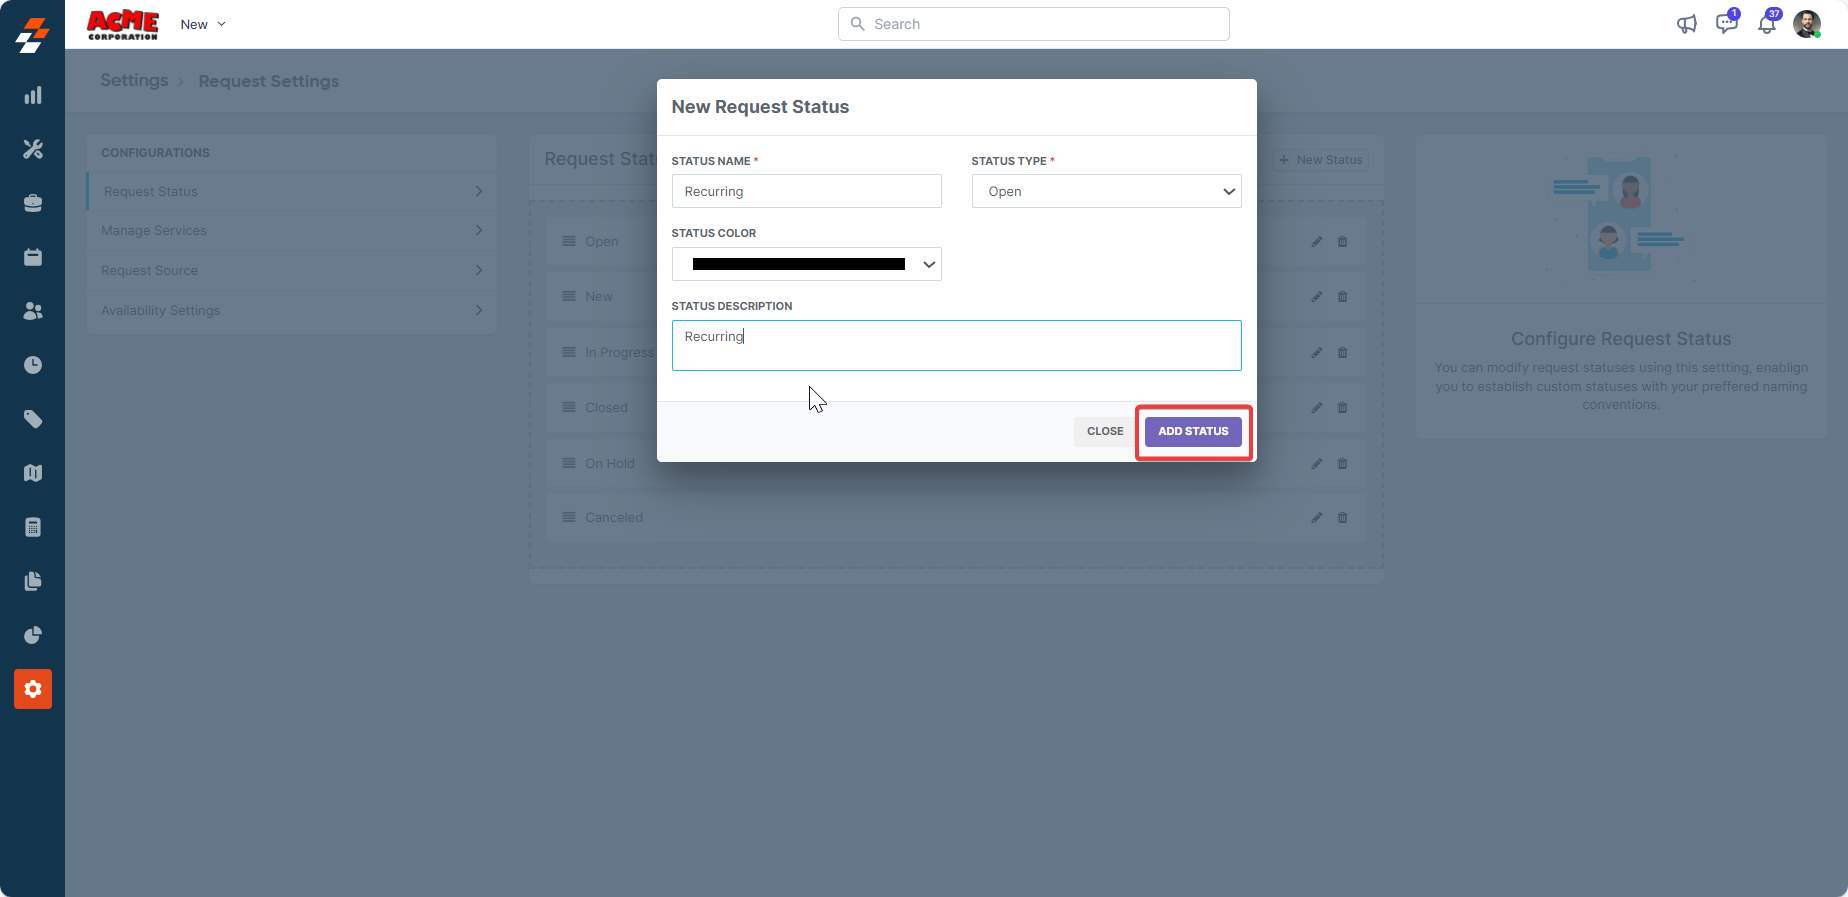Open the tag sidebar icon
The image size is (1848, 897).
click(x=33, y=419)
